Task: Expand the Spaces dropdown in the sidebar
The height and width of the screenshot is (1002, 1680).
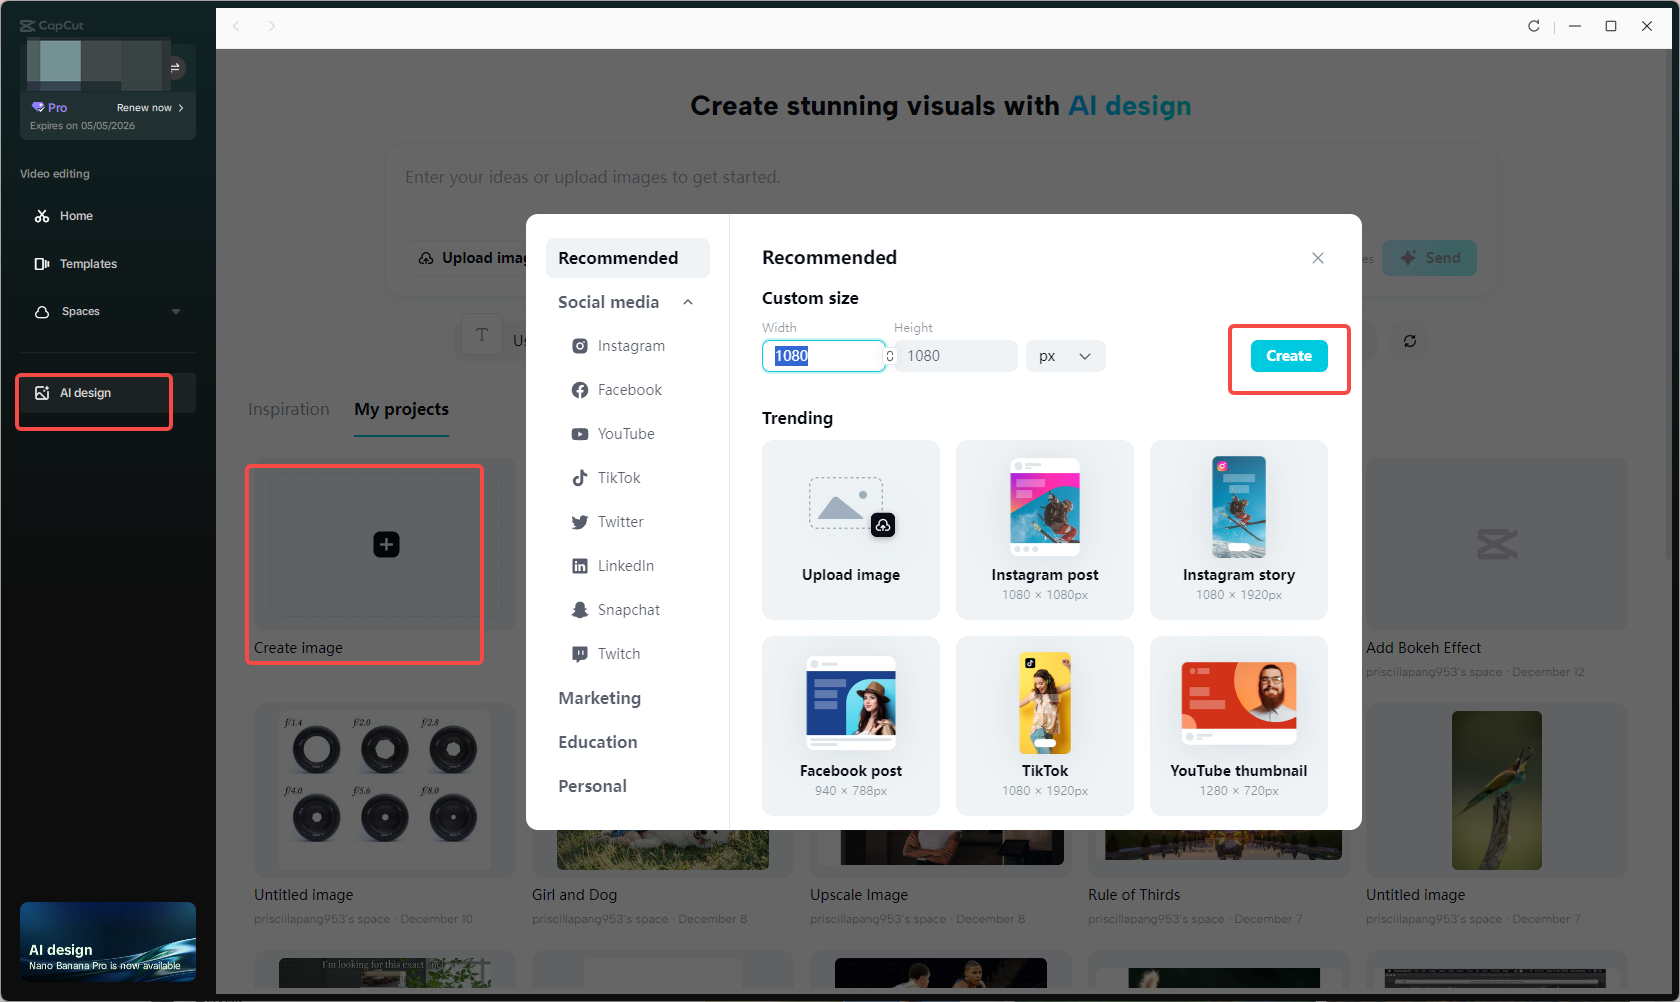Action: [x=176, y=311]
